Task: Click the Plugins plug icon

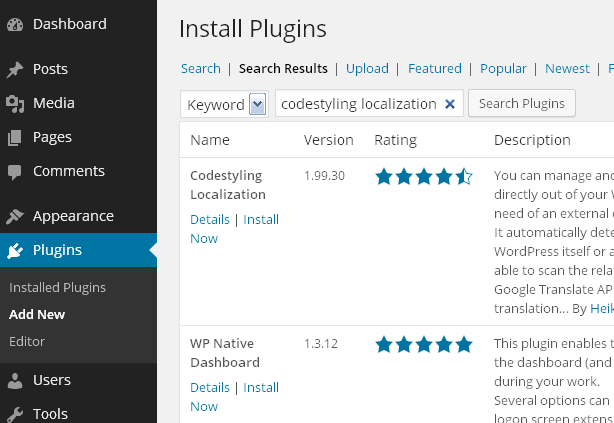Action: pos(15,251)
